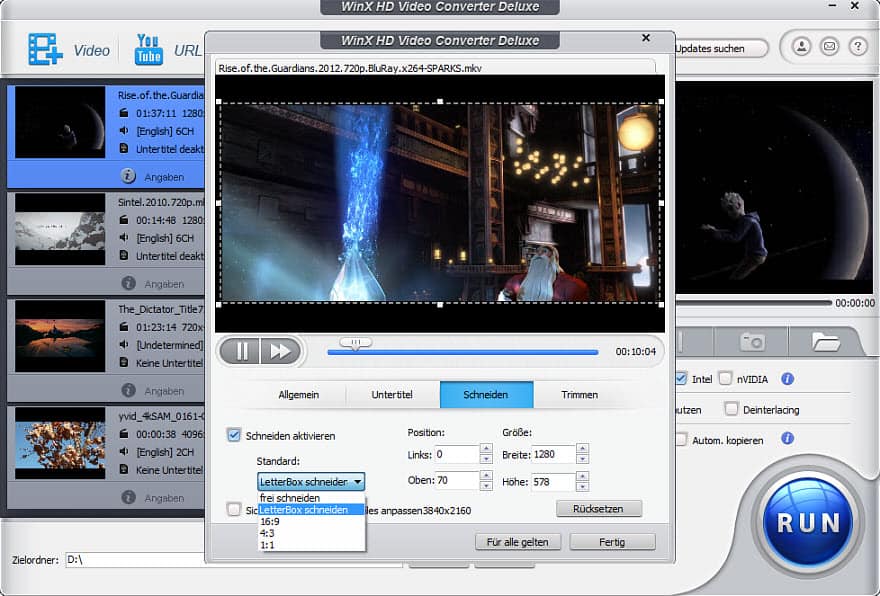Open the output folder icon
The width and height of the screenshot is (880, 596).
point(825,341)
